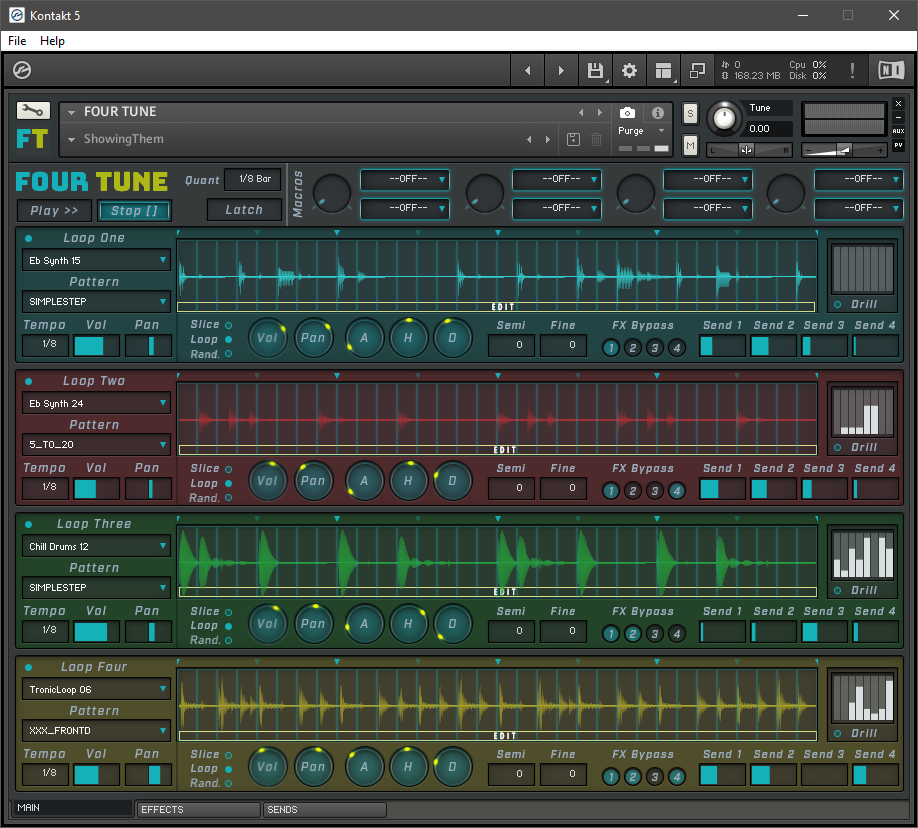Expand the 5_TO_20 pattern dropdown
This screenshot has width=918, height=828.
coord(96,445)
